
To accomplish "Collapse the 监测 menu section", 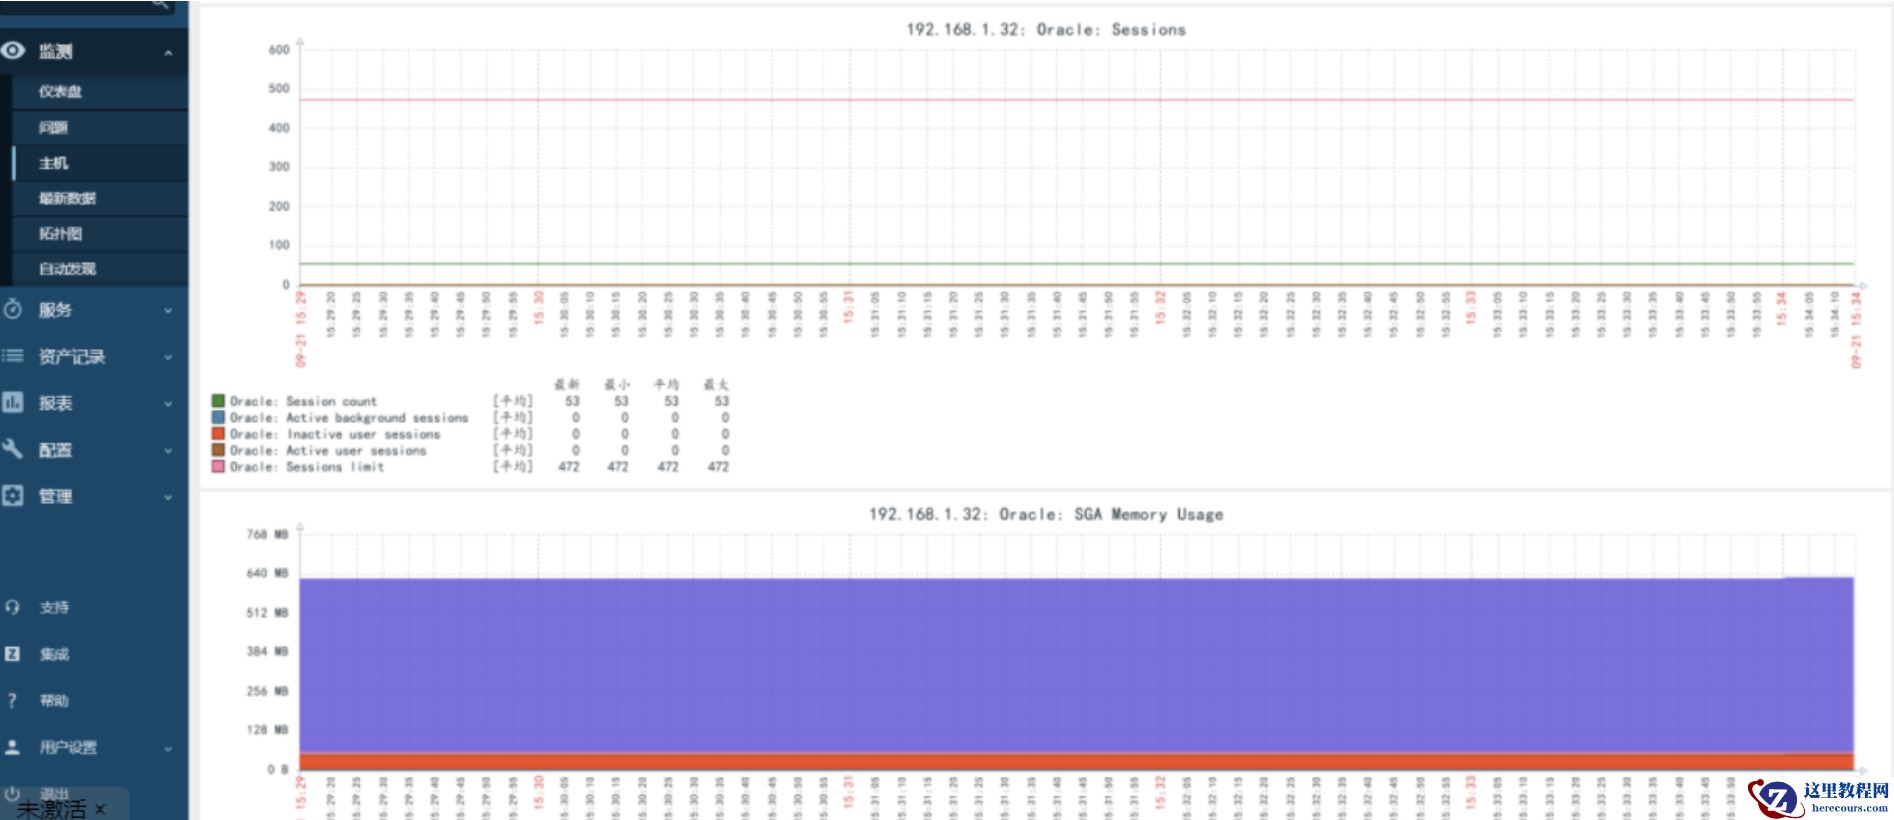I will point(168,52).
